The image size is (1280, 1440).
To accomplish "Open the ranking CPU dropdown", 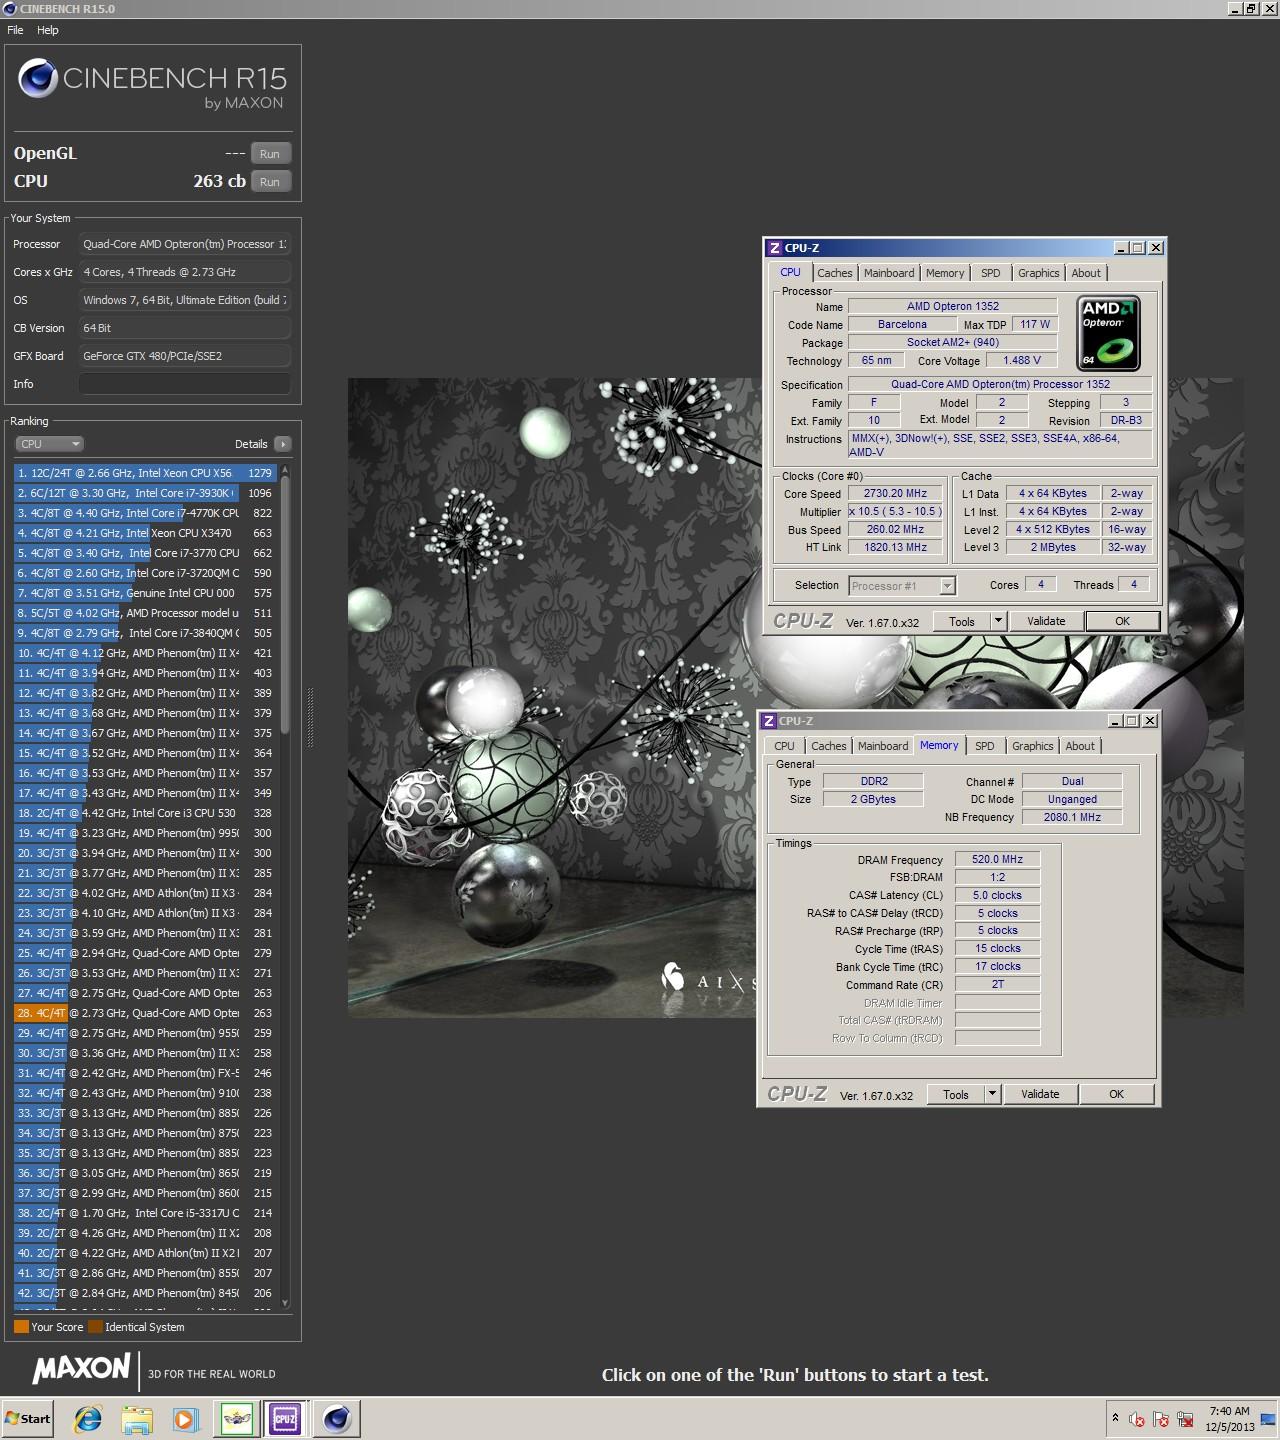I will 49,444.
